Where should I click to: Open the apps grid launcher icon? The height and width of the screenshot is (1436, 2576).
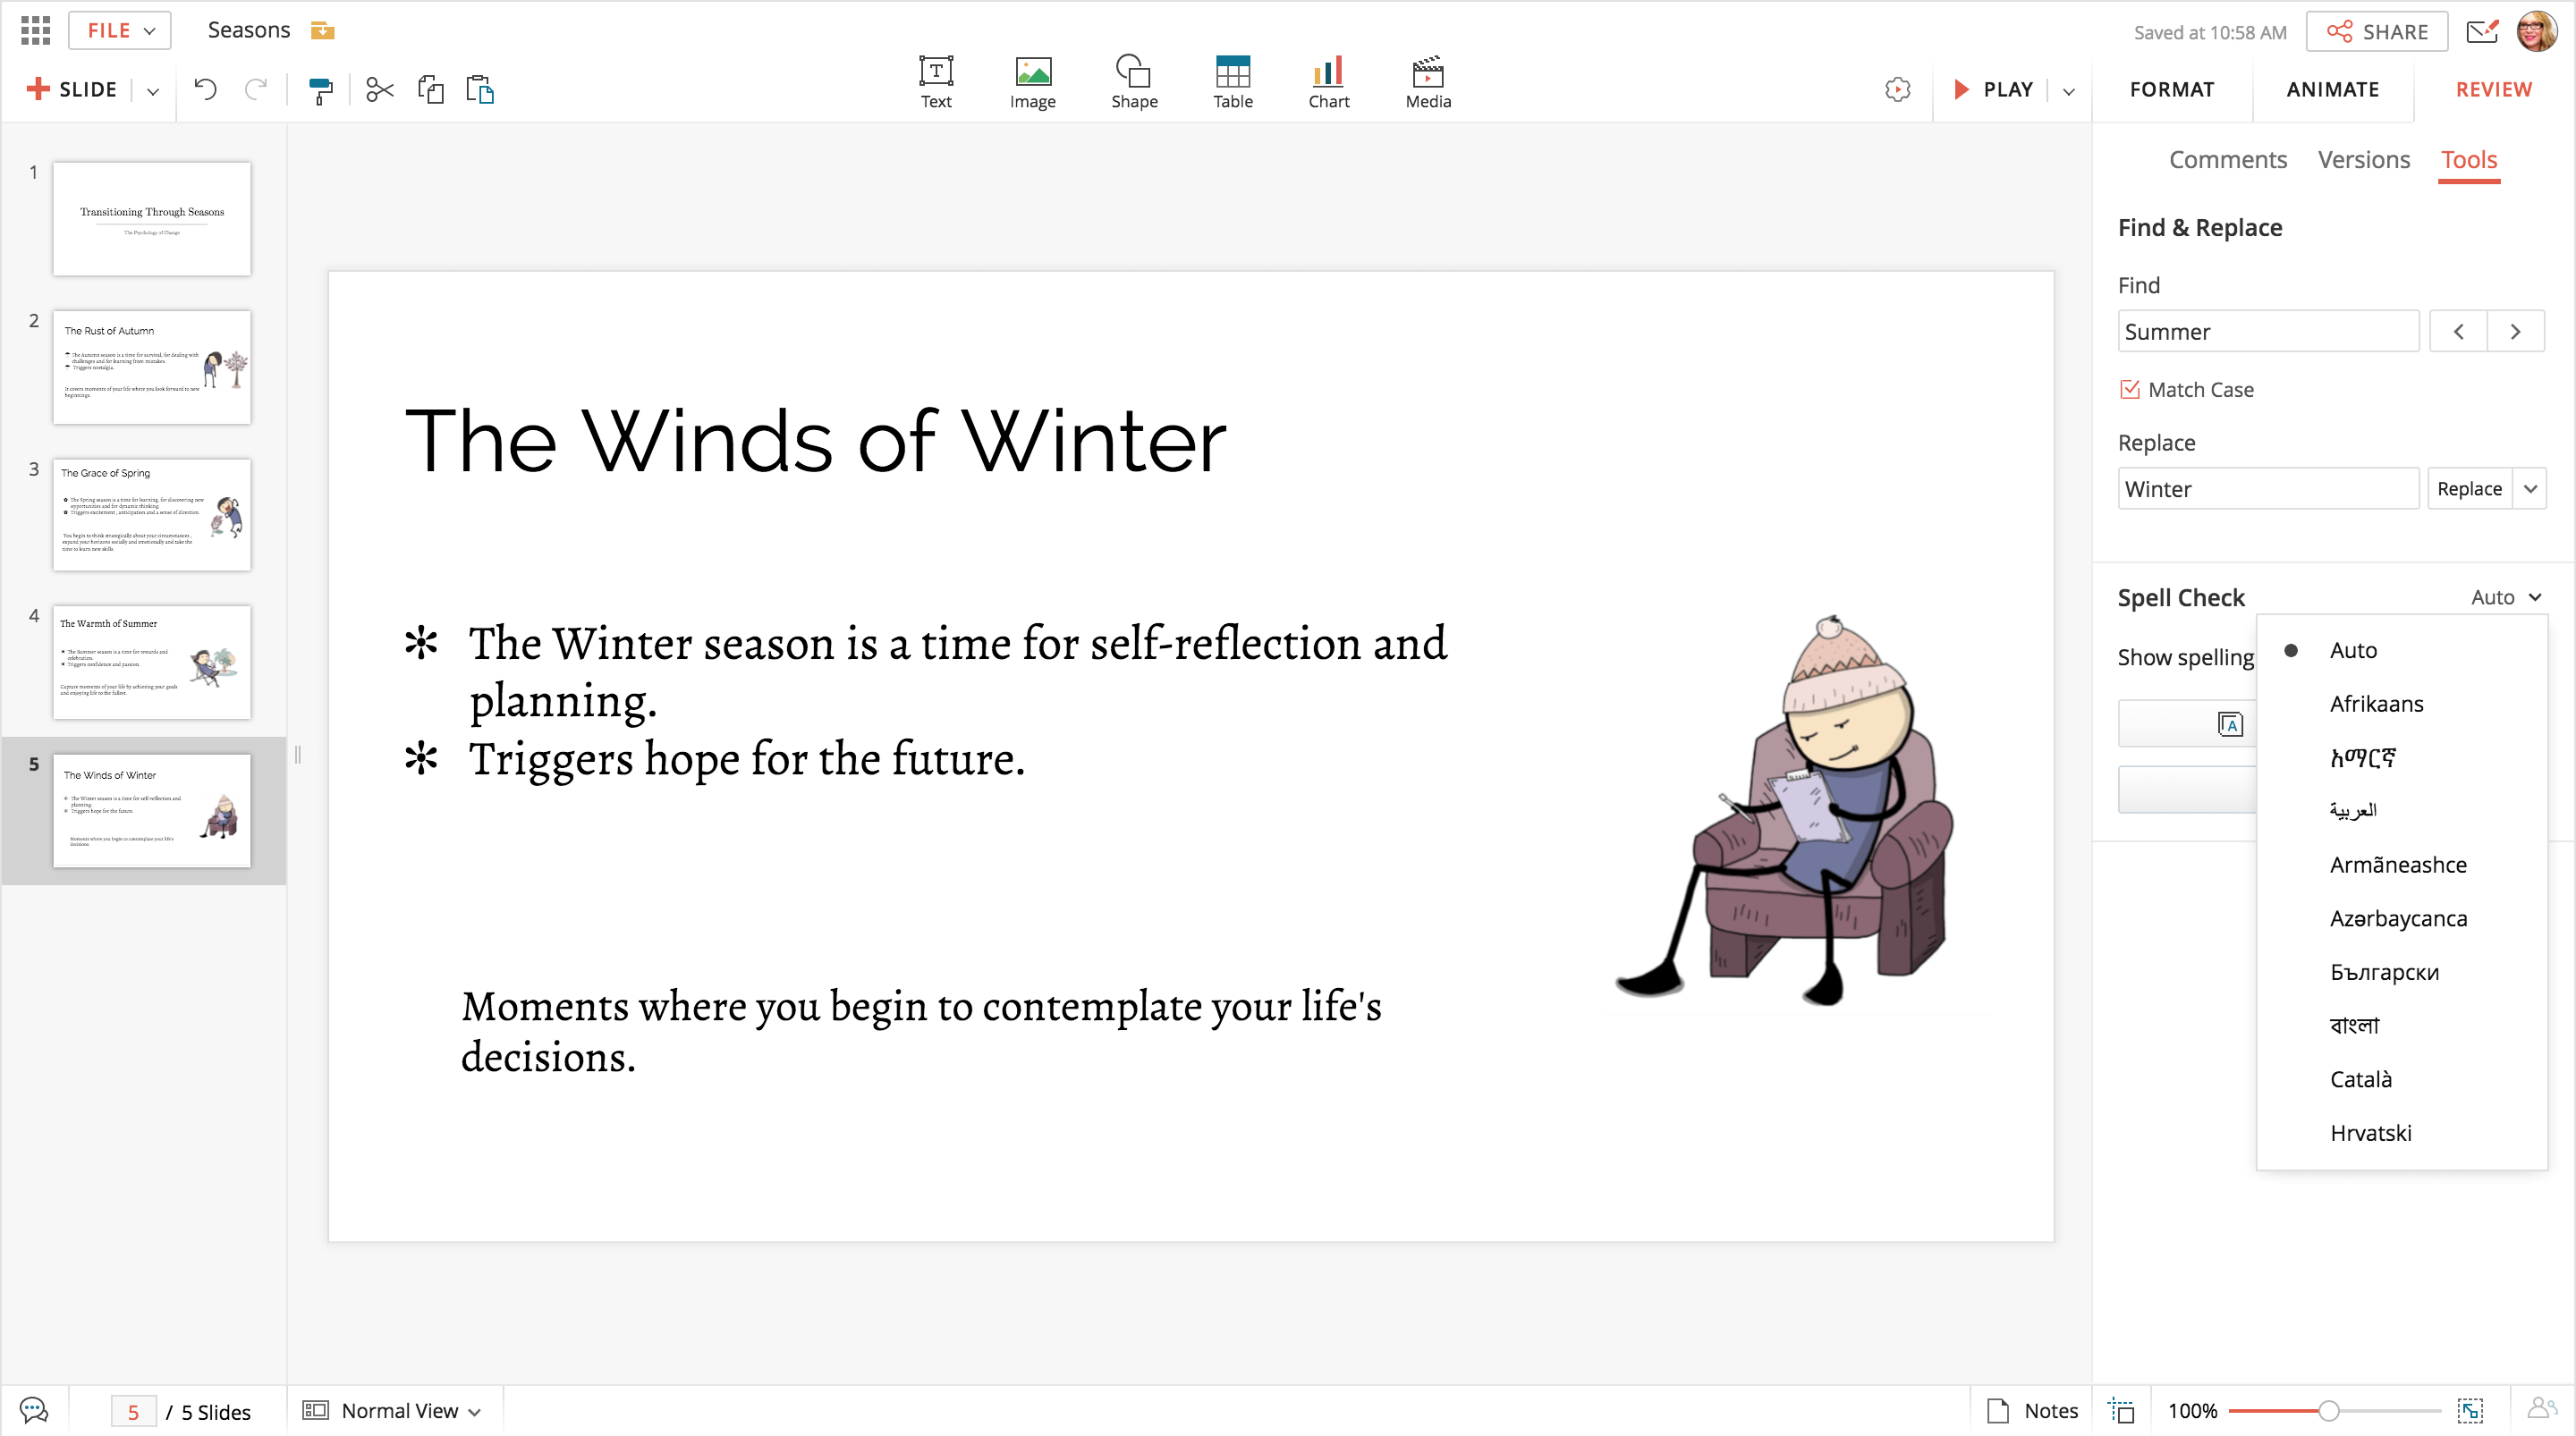click(35, 30)
